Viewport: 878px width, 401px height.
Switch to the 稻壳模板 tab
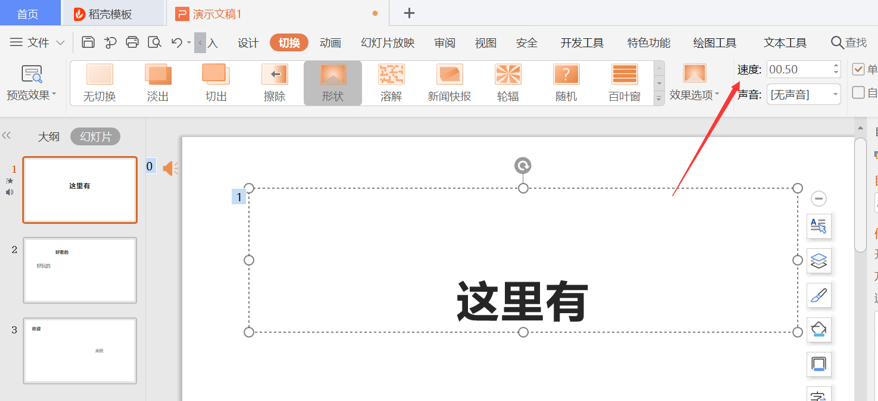coord(113,13)
